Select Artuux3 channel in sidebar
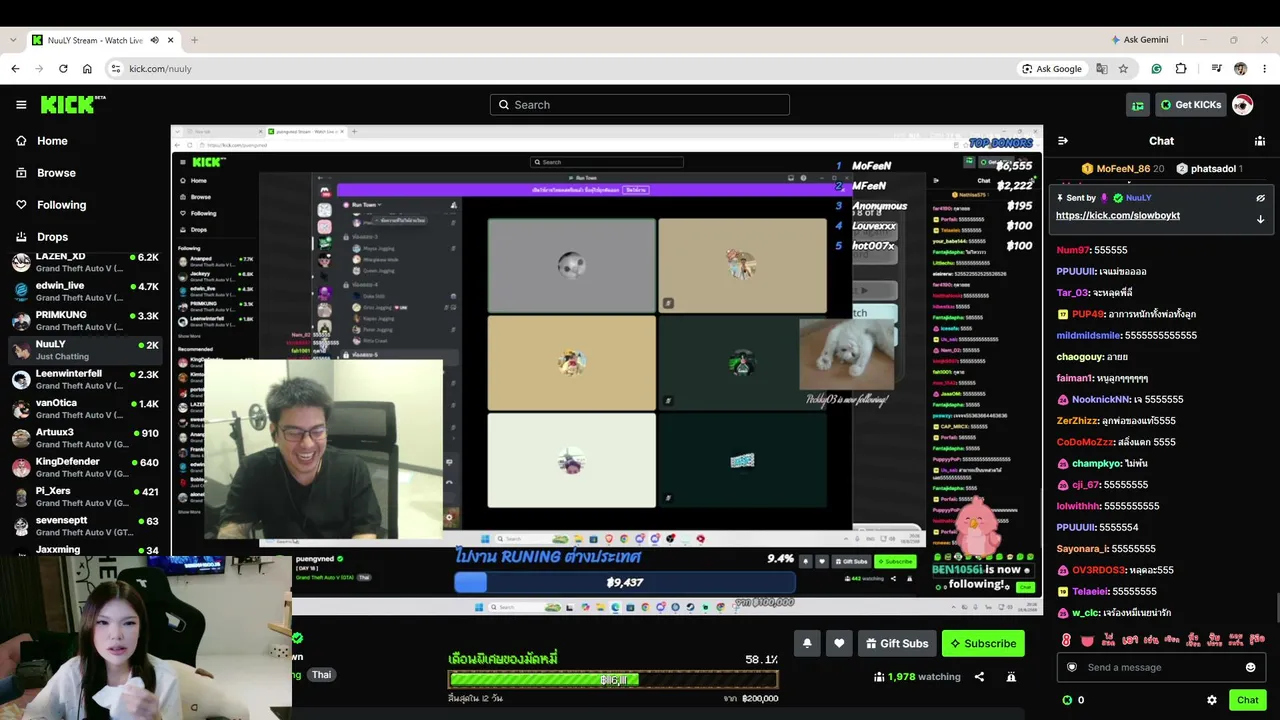 (85, 438)
